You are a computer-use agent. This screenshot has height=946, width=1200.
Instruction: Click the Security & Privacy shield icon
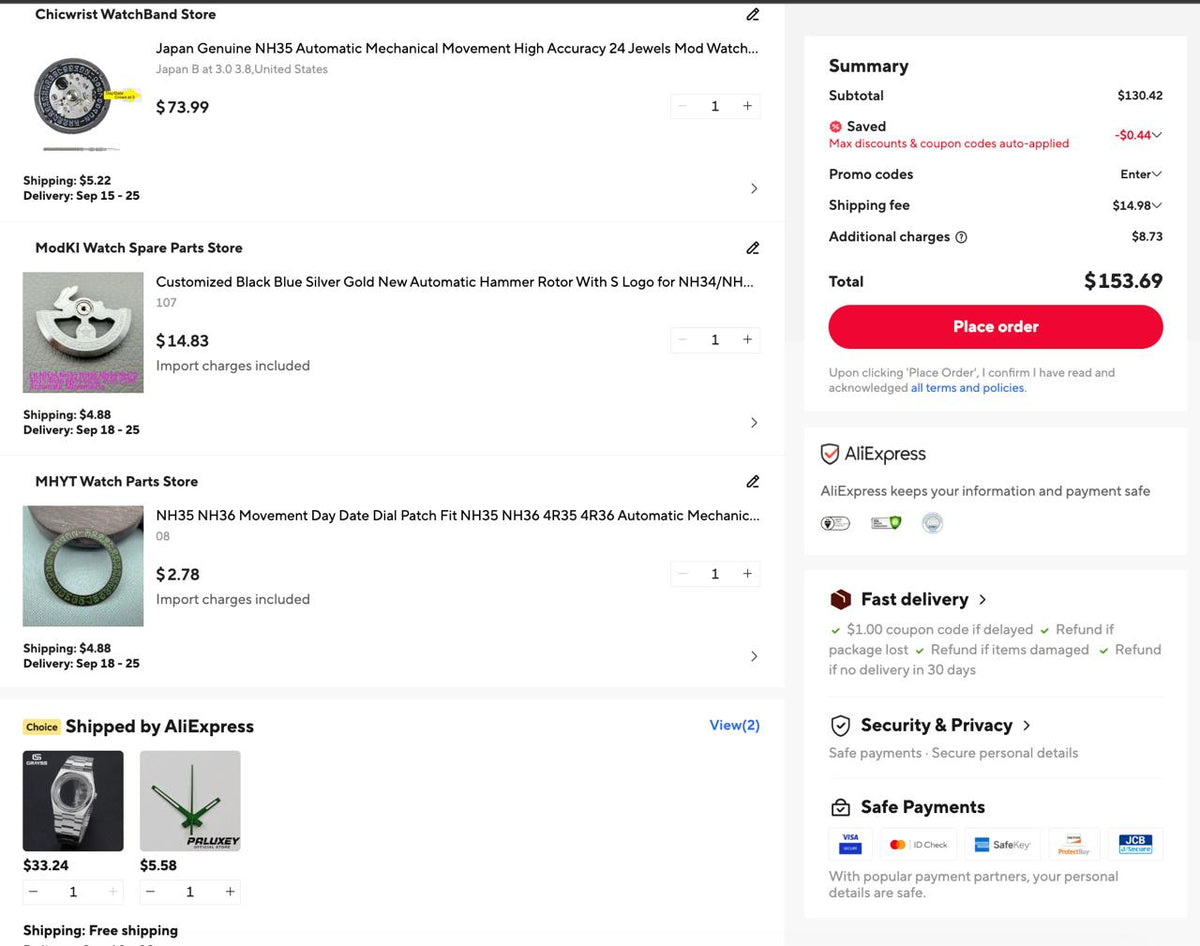840,726
